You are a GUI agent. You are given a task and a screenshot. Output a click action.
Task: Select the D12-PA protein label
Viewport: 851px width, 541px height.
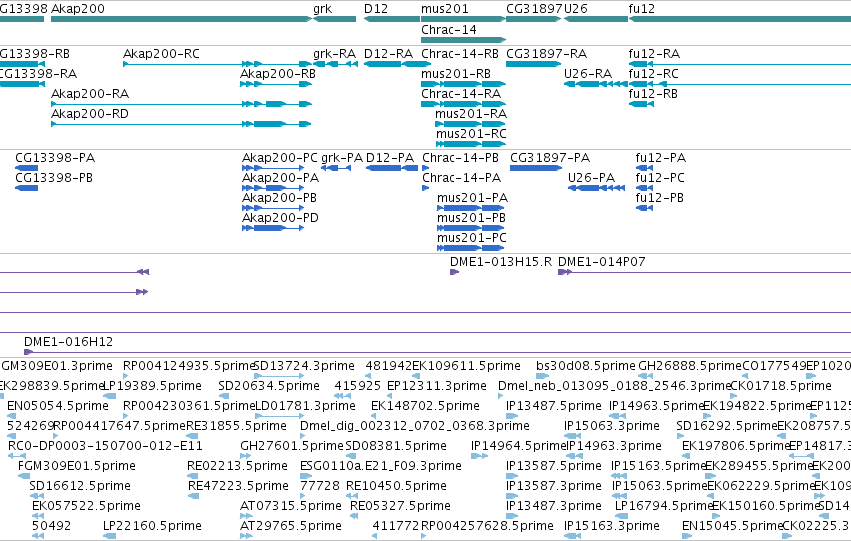coord(390,158)
